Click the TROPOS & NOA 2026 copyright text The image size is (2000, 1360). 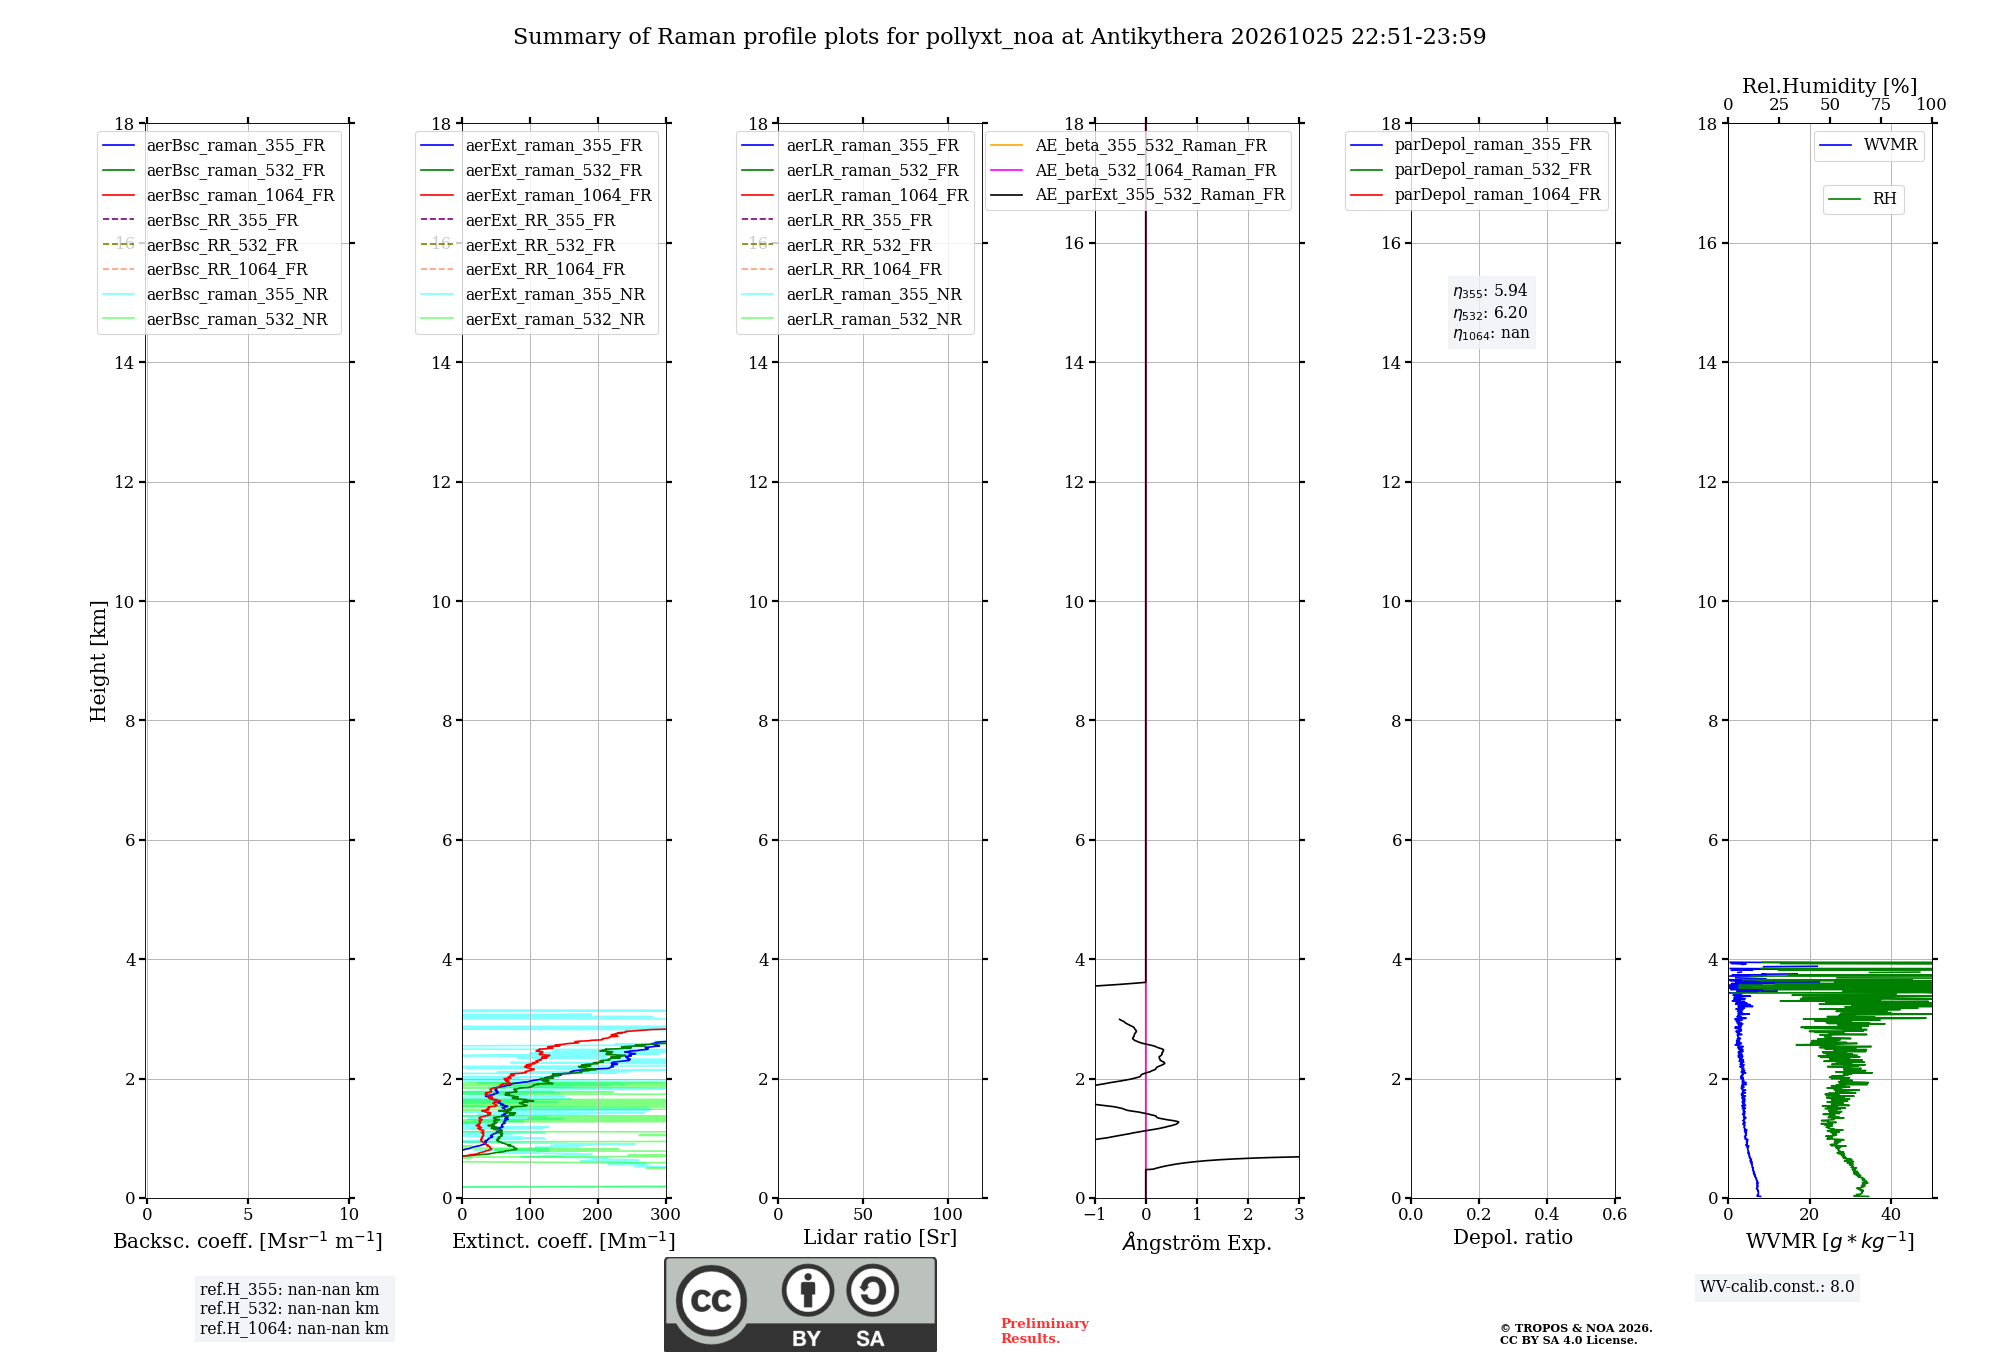pos(1576,1329)
